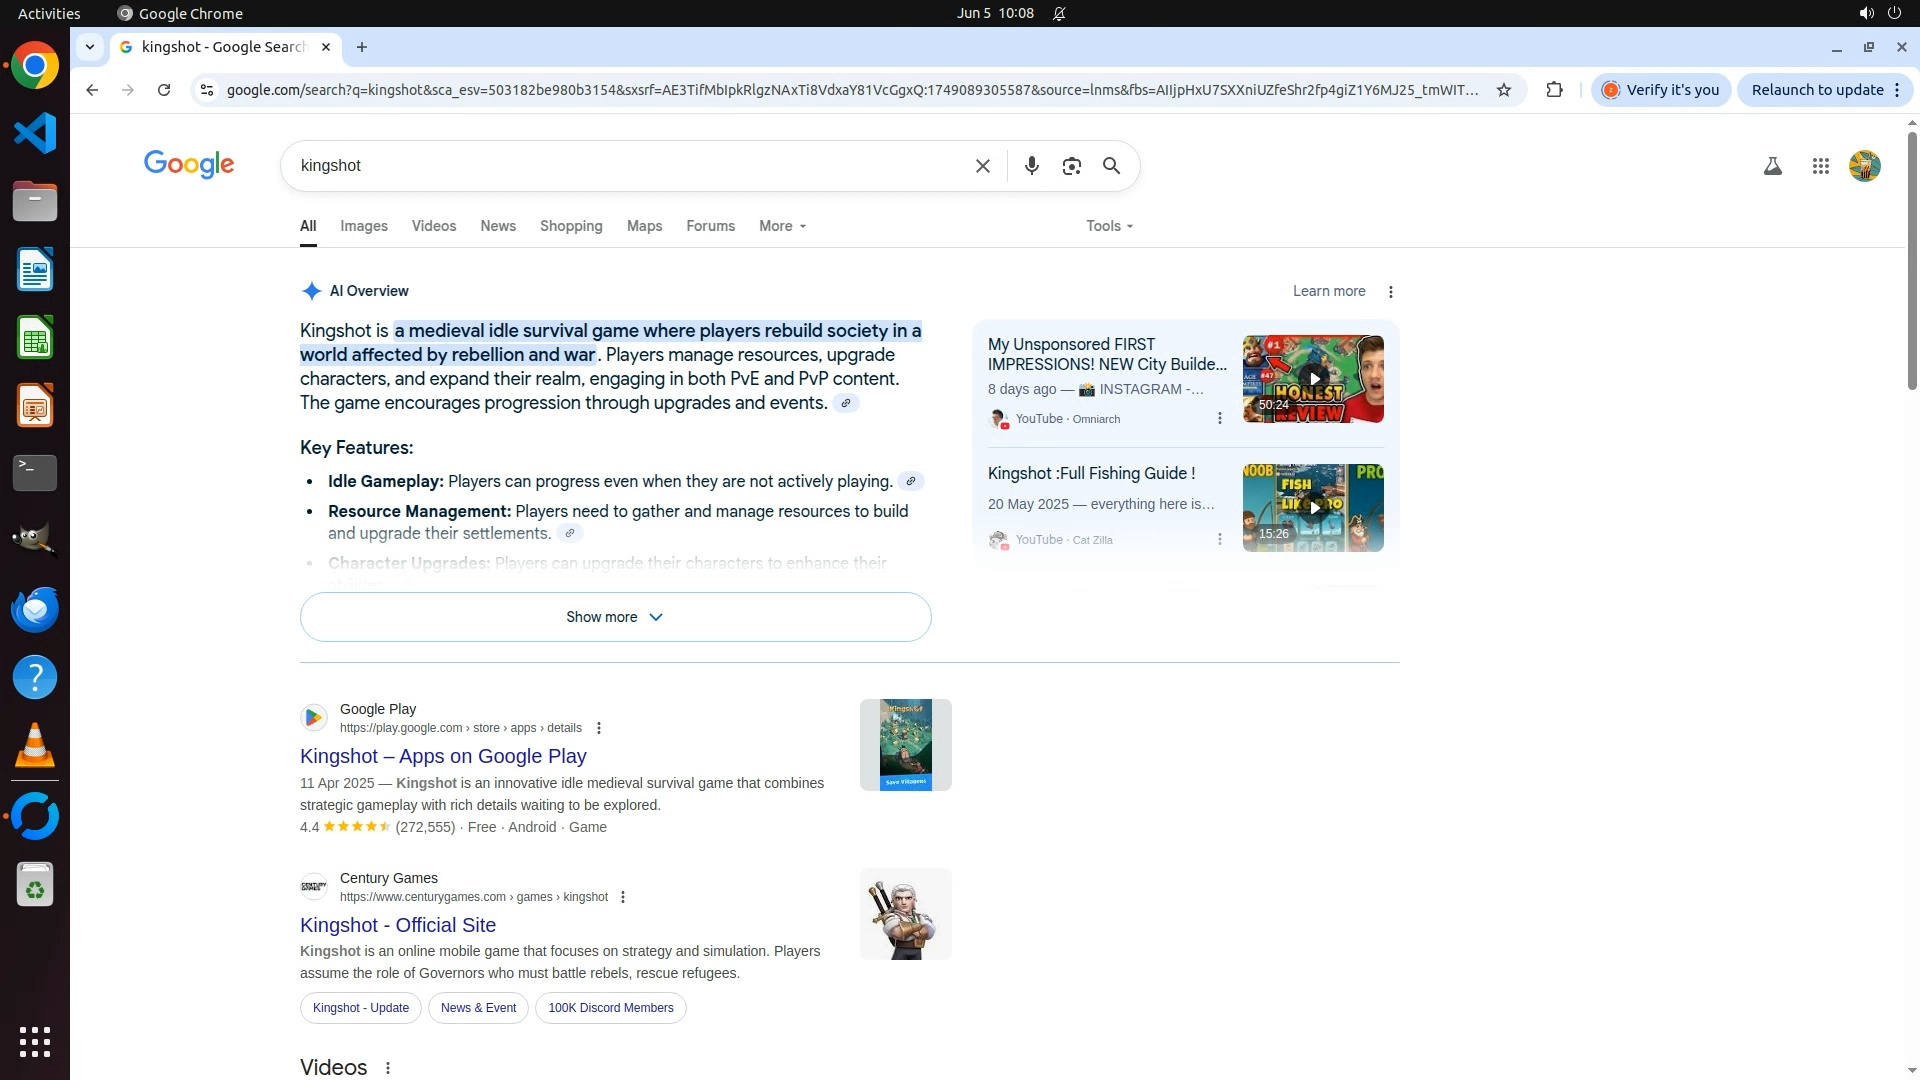The width and height of the screenshot is (1920, 1080).
Task: Open the Tools dropdown
Action: [1109, 226]
